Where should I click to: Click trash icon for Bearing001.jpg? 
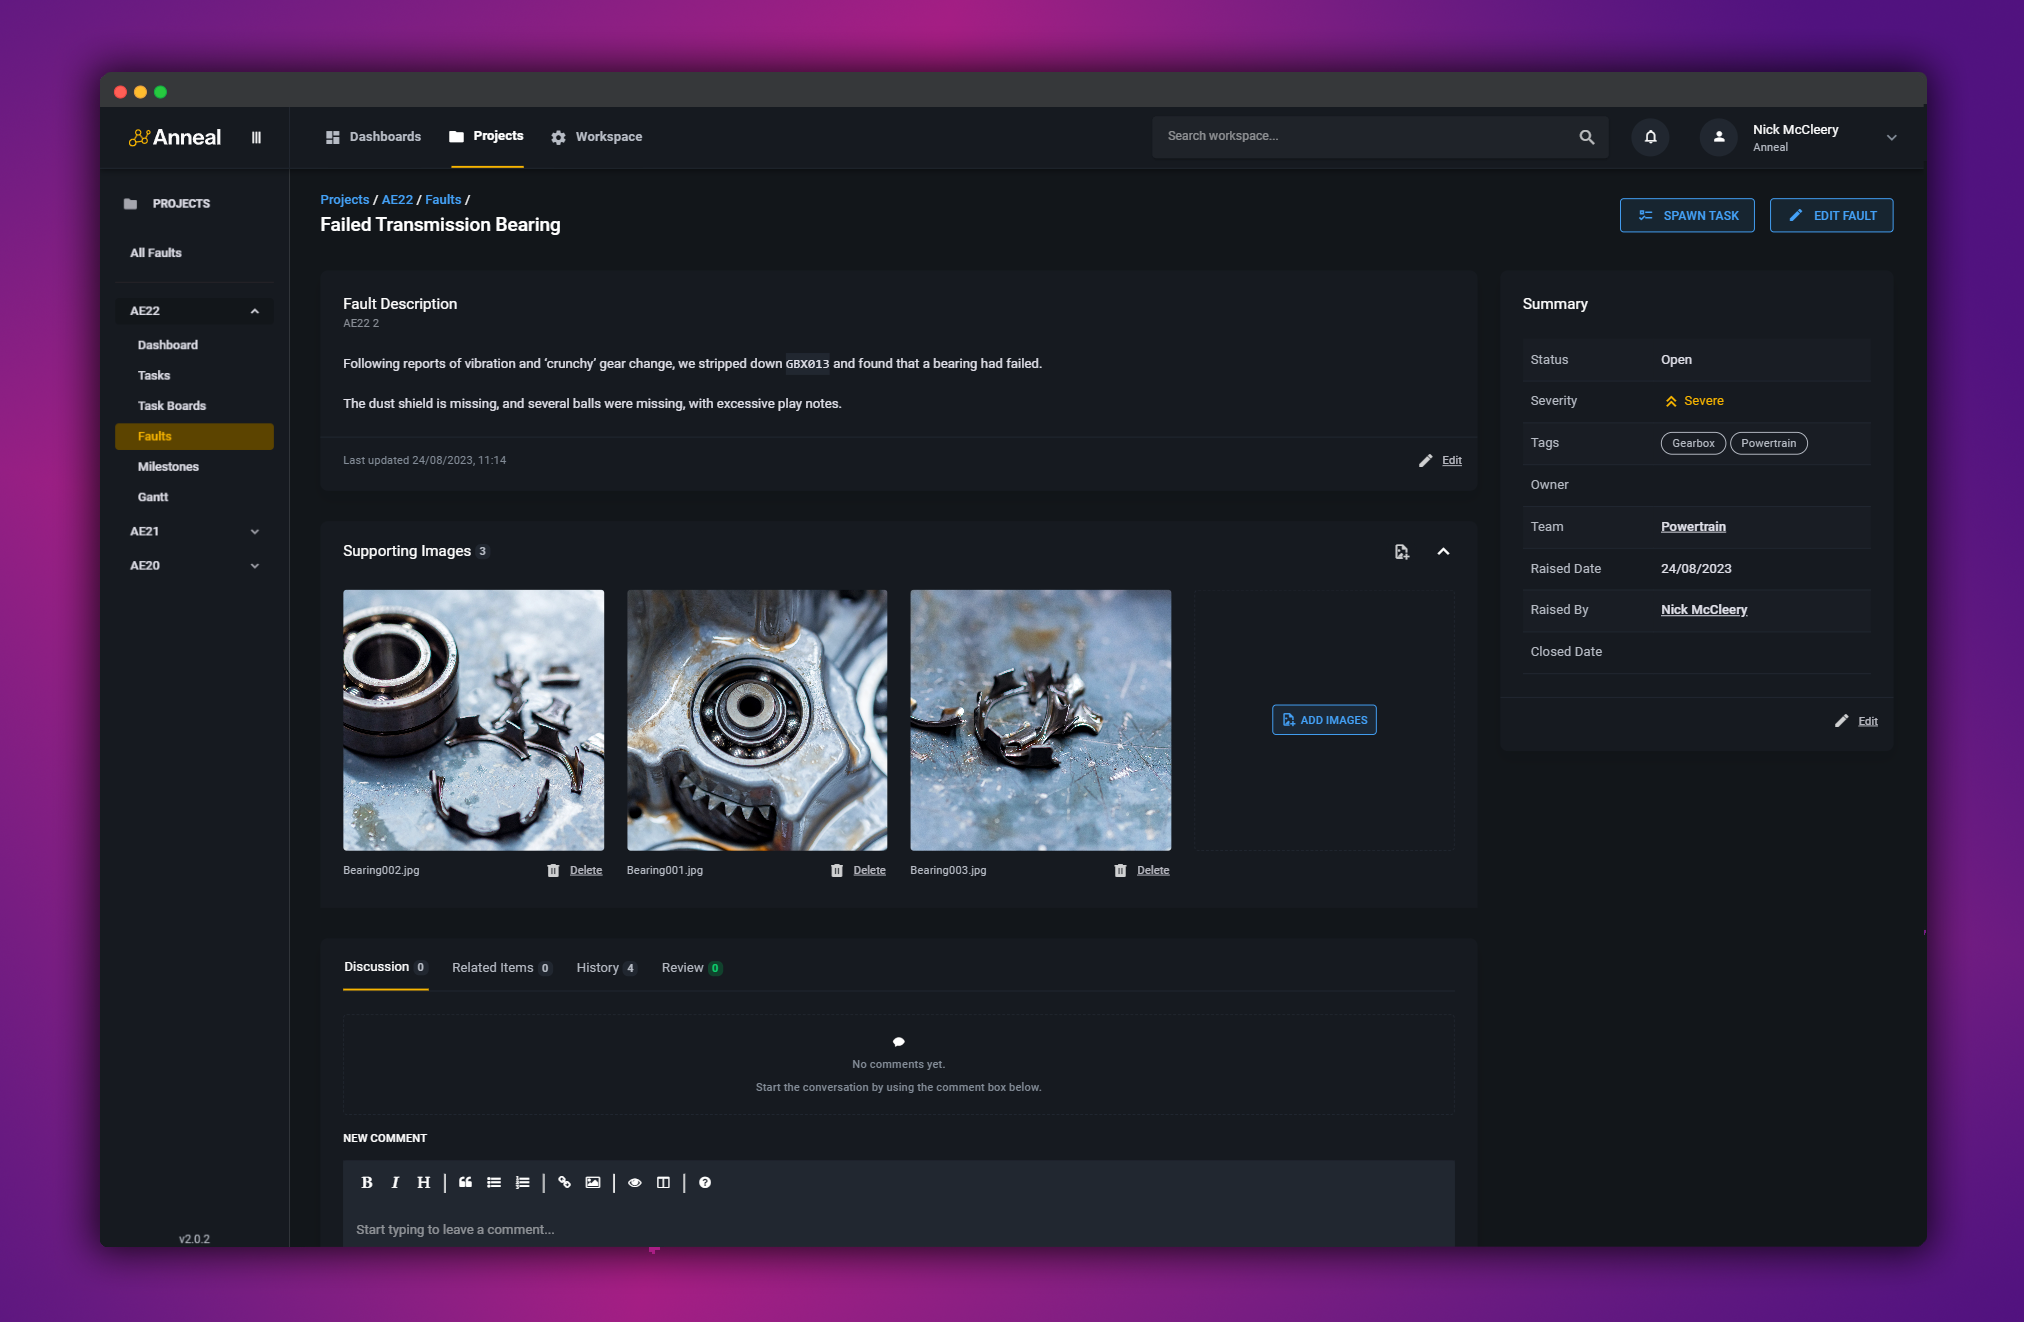pos(837,870)
